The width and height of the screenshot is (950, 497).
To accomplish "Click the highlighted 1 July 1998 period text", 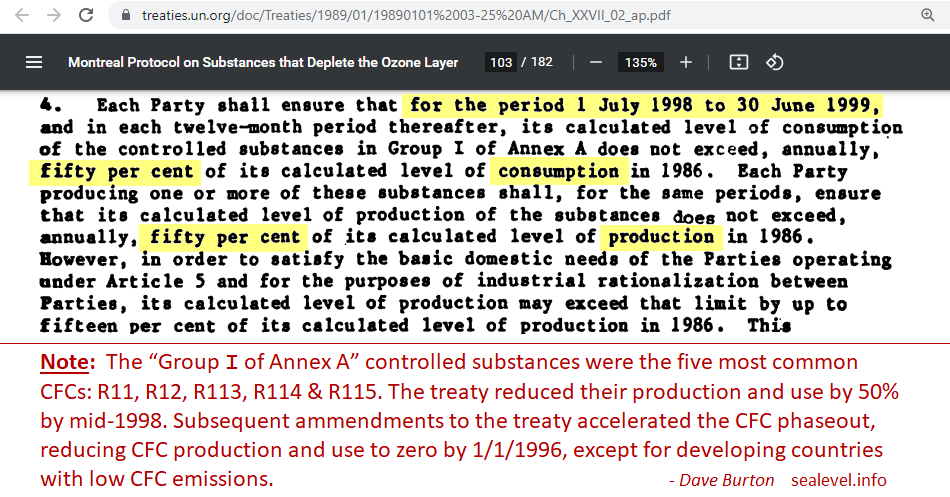I will pos(642,105).
